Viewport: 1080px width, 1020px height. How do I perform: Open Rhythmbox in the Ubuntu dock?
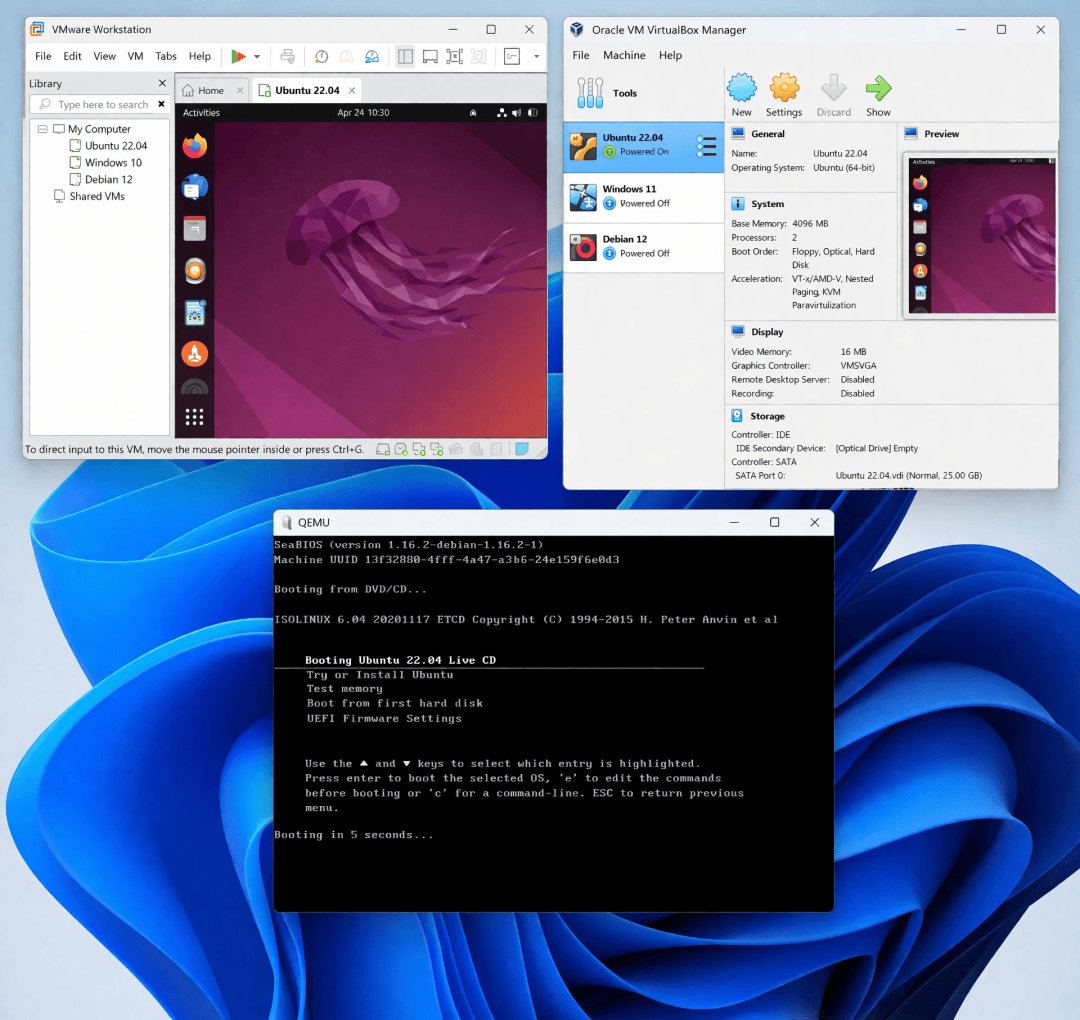pos(195,271)
